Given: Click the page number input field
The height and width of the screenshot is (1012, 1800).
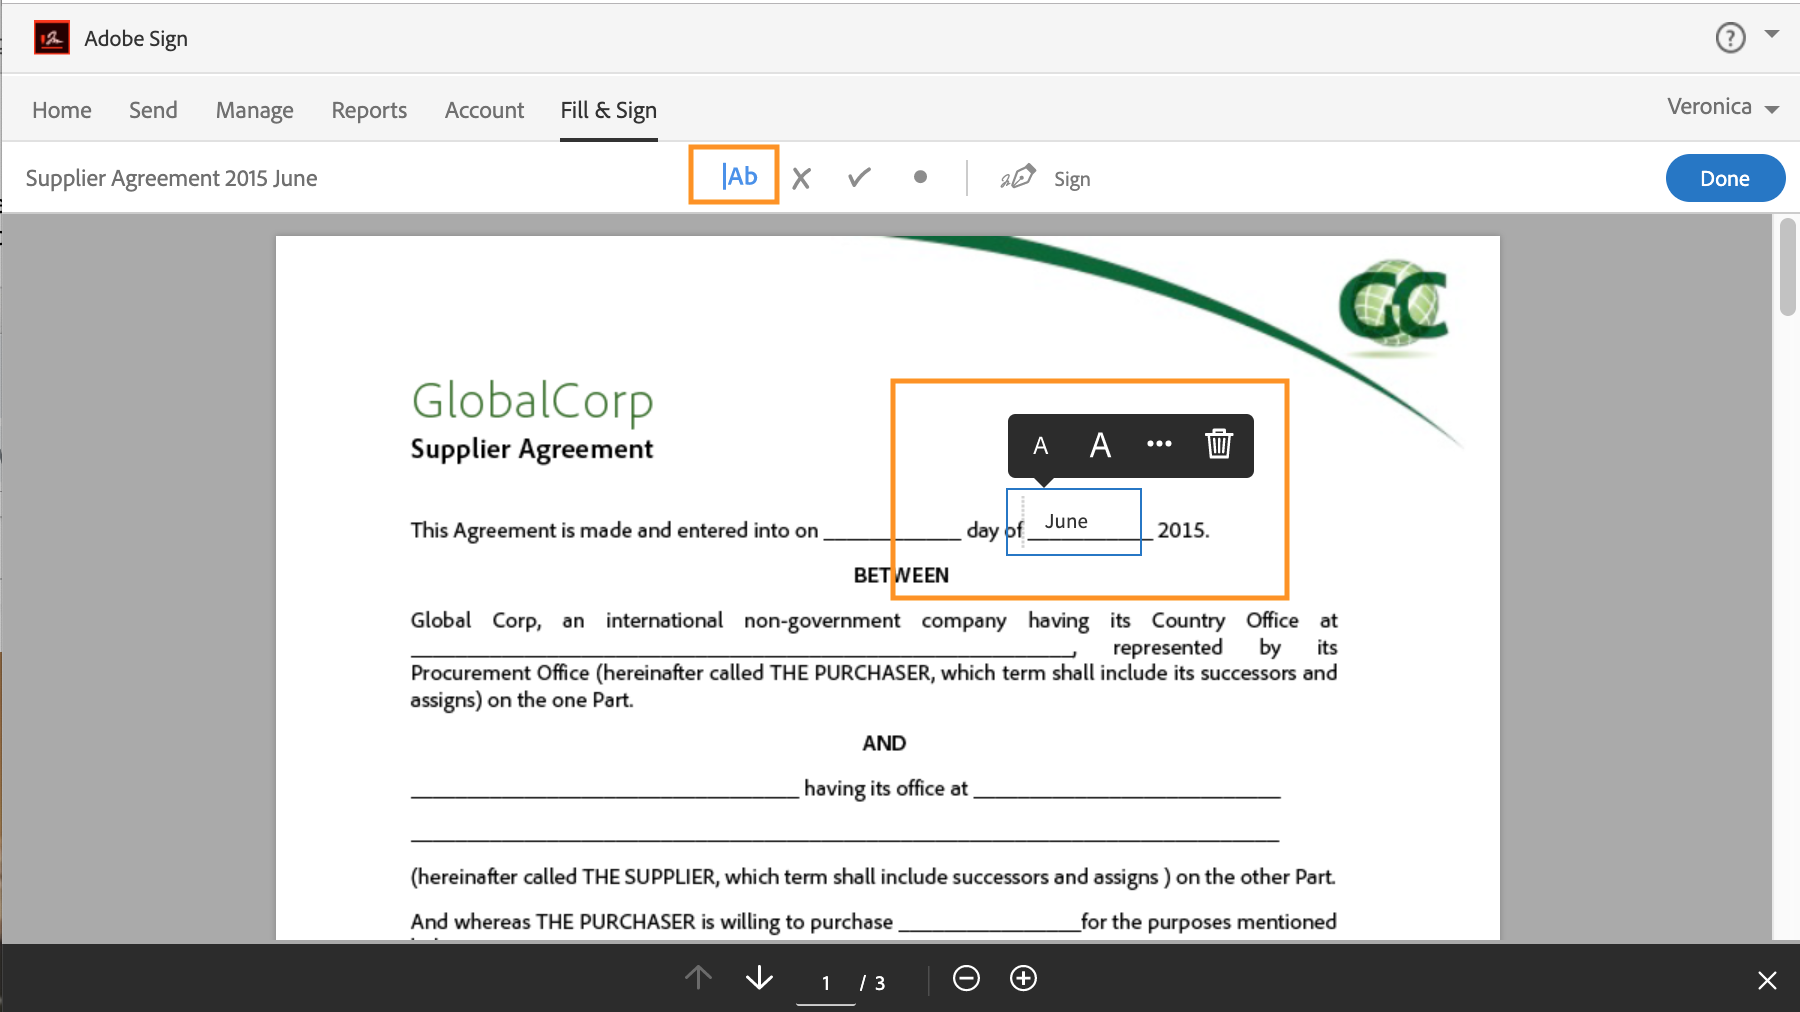Looking at the screenshot, I should 825,981.
